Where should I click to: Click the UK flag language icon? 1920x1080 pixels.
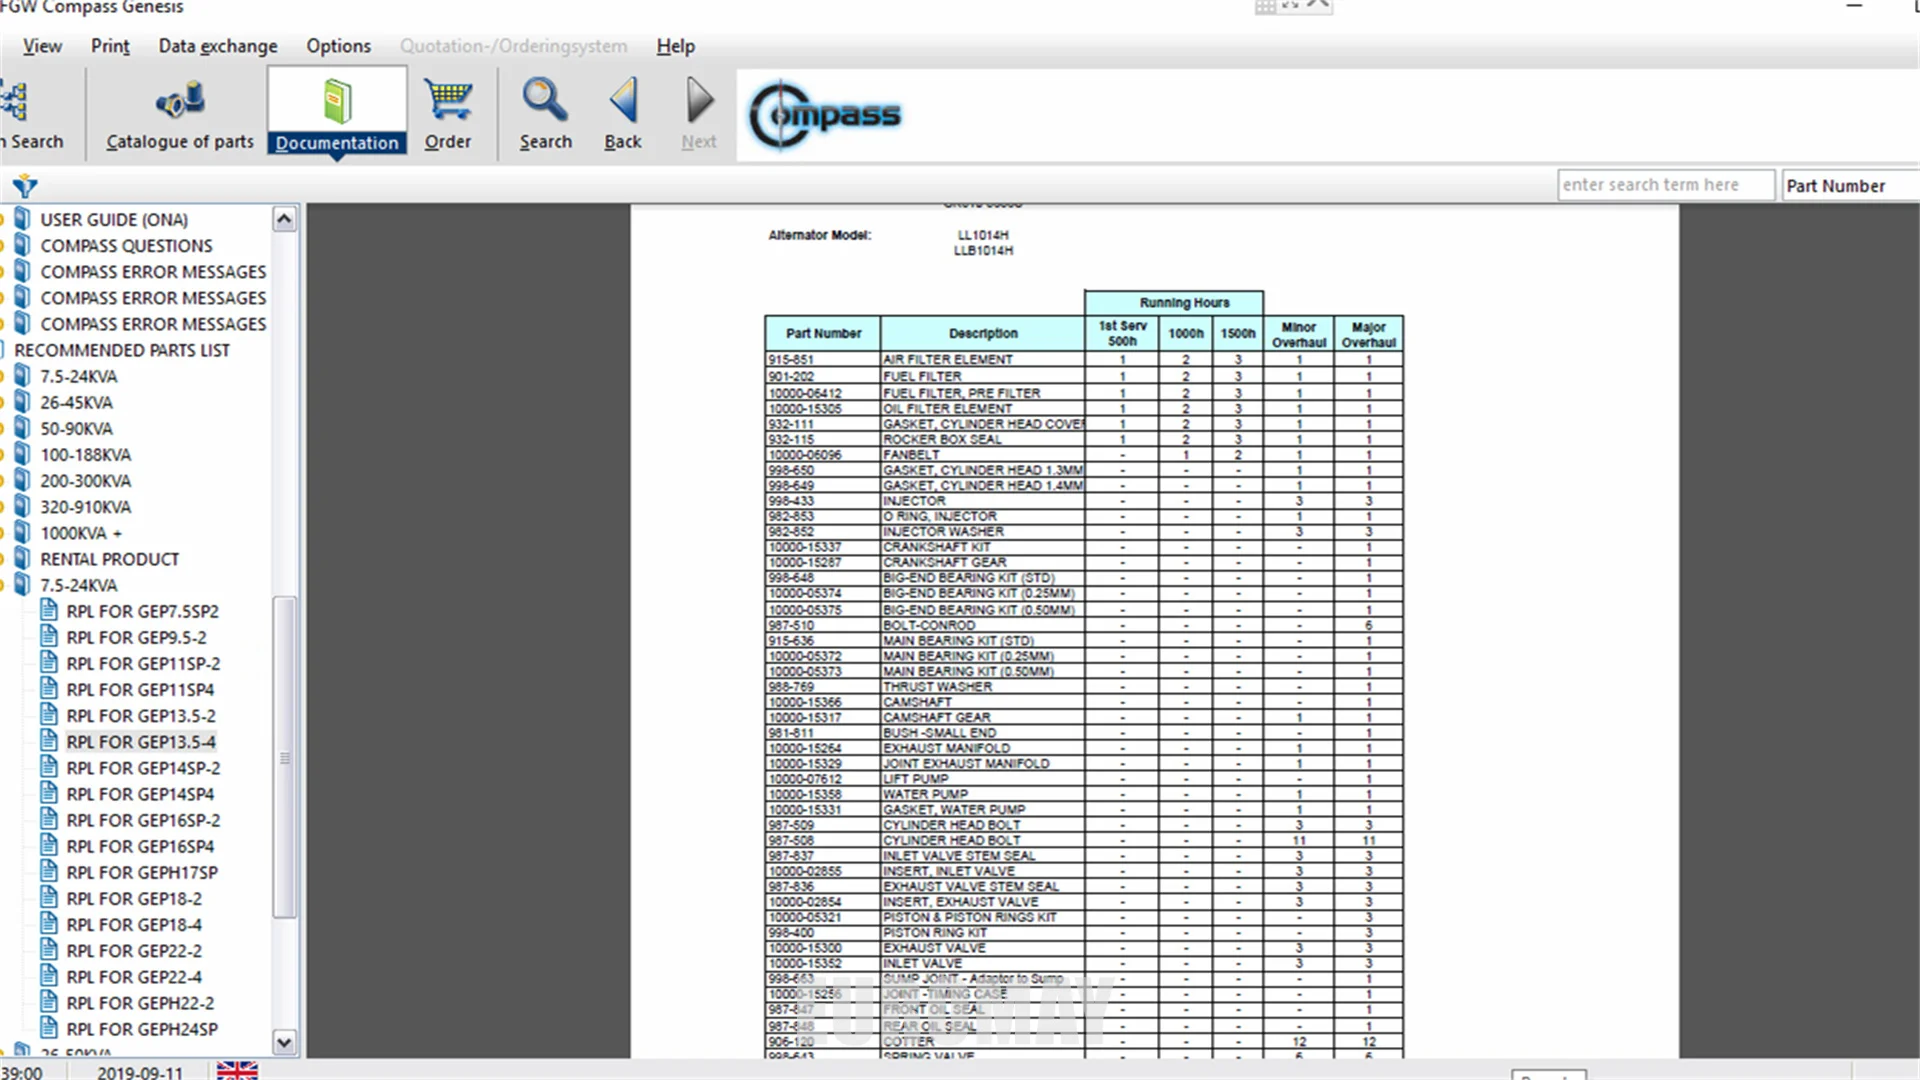pyautogui.click(x=237, y=1070)
